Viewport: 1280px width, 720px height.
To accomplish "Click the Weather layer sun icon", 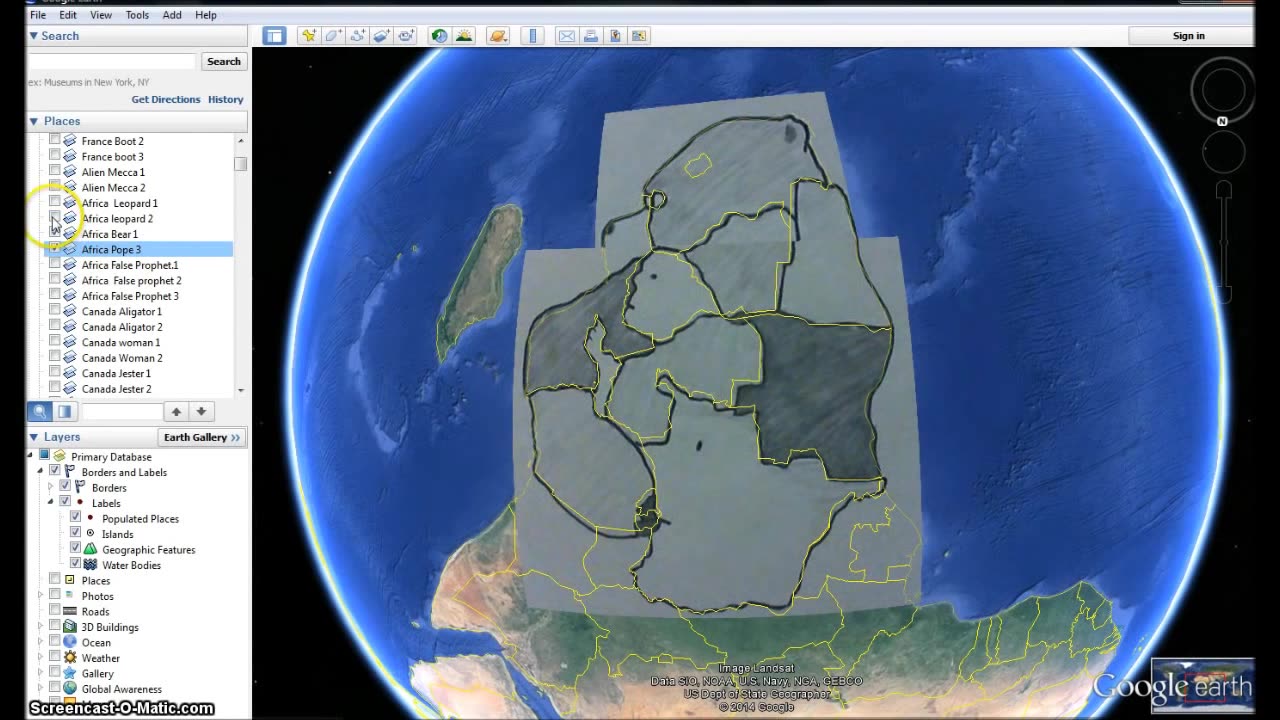I will [x=70, y=658].
